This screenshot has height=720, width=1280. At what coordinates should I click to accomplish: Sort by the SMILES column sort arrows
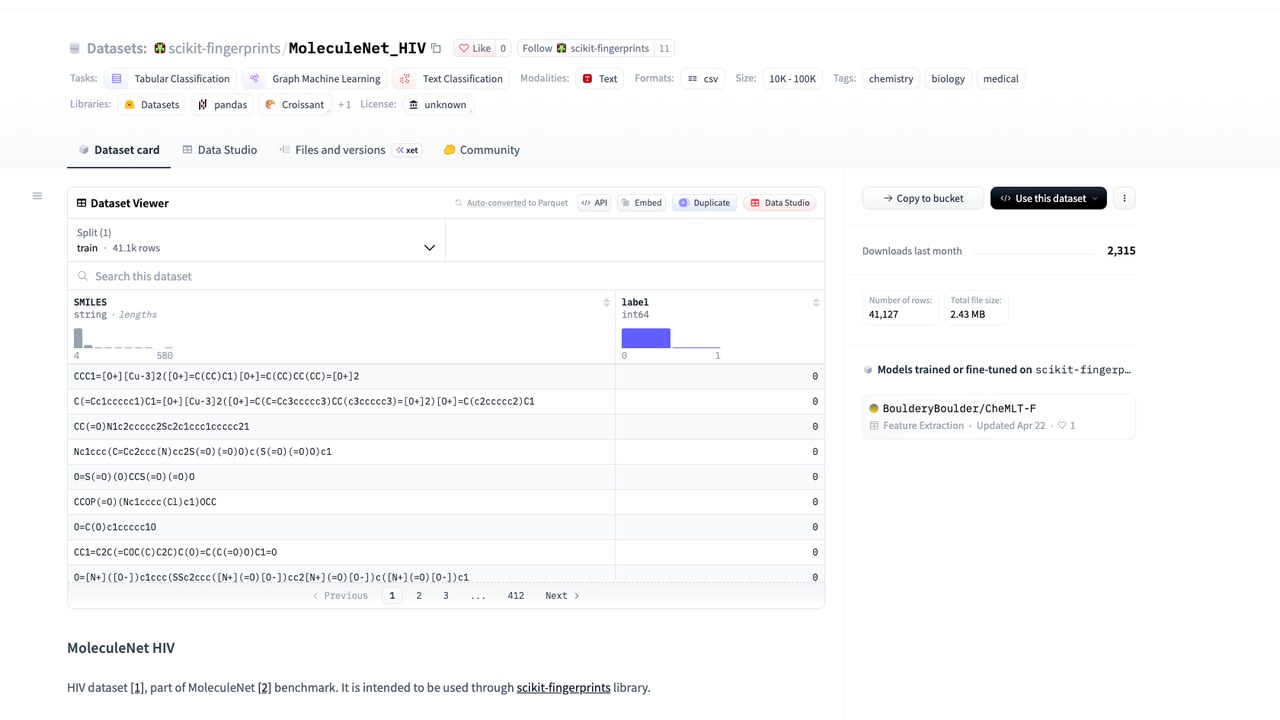point(606,302)
